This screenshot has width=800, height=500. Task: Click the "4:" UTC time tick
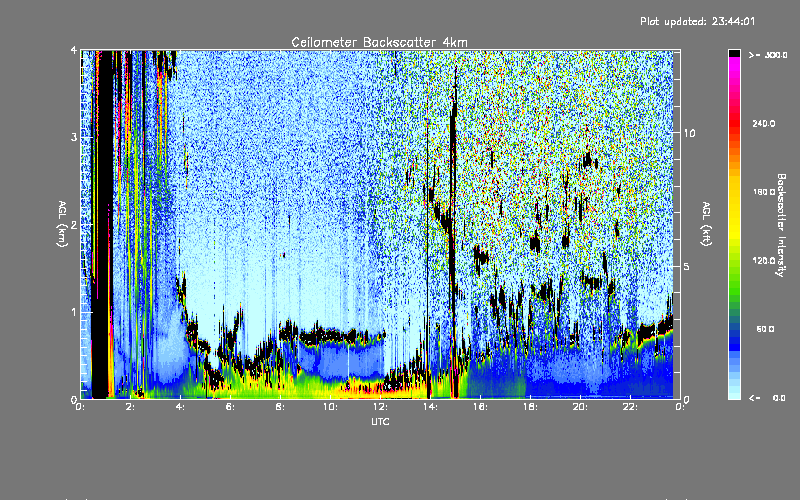pyautogui.click(x=181, y=407)
